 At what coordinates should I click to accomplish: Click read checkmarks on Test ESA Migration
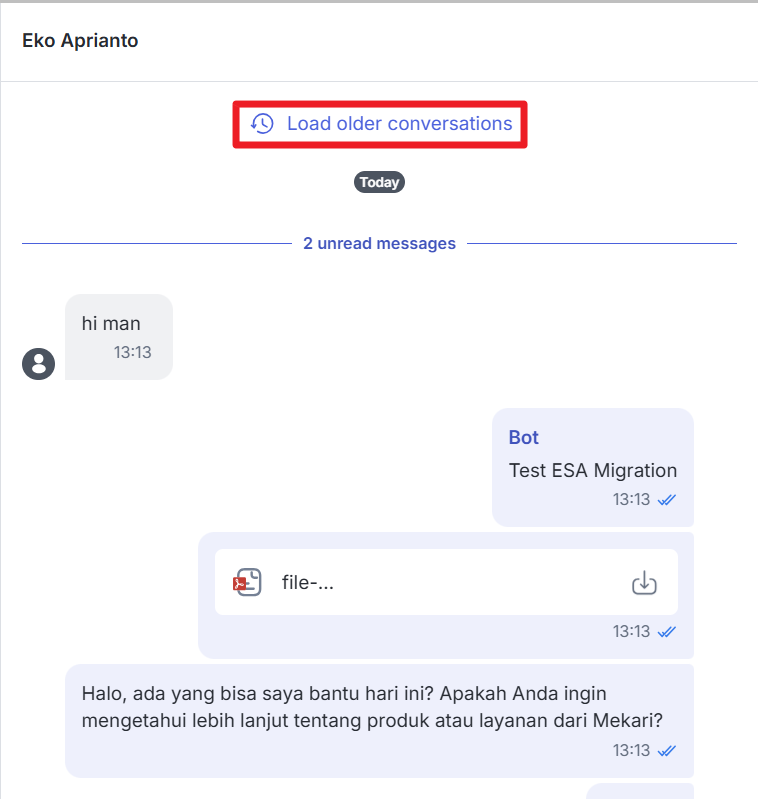coord(667,499)
